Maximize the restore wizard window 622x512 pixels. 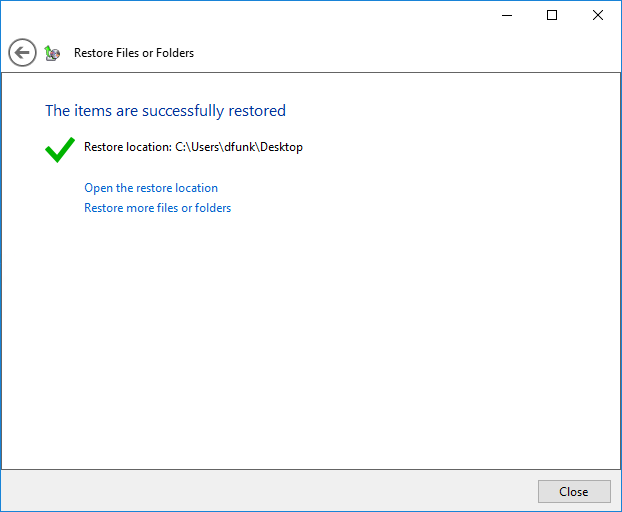[552, 15]
